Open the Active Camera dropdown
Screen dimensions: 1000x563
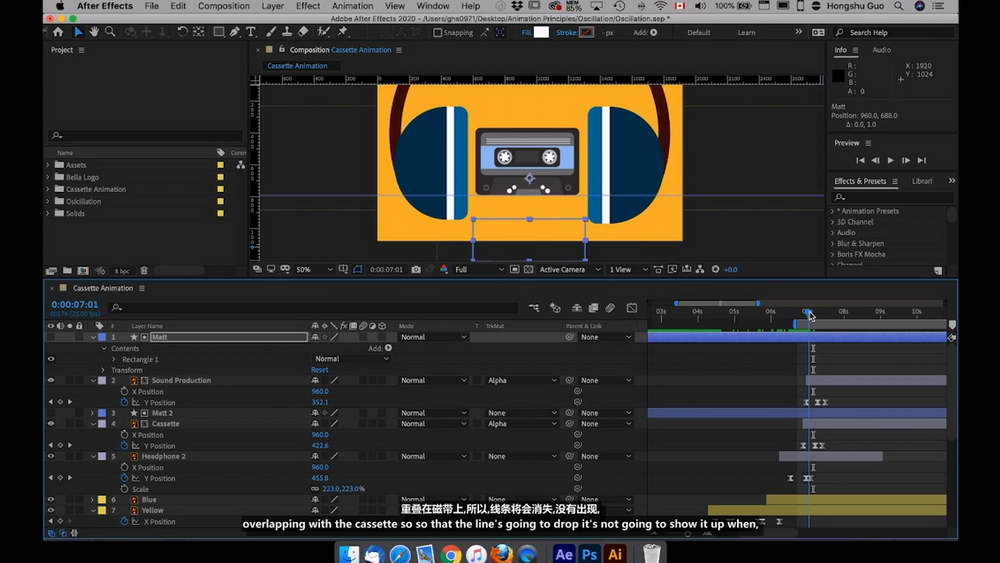tap(570, 270)
